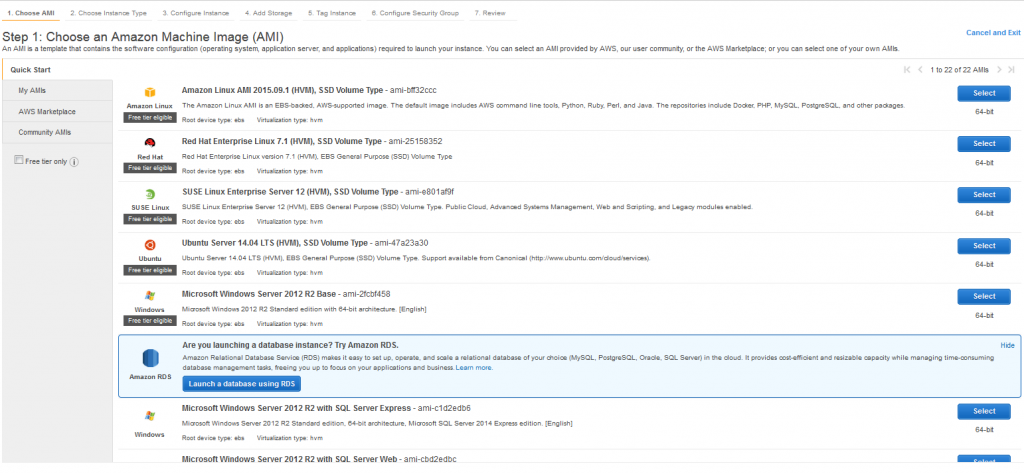The width and height of the screenshot is (1024, 474).
Task: Click the Amazon RDS banner heading
Action: tap(290, 345)
